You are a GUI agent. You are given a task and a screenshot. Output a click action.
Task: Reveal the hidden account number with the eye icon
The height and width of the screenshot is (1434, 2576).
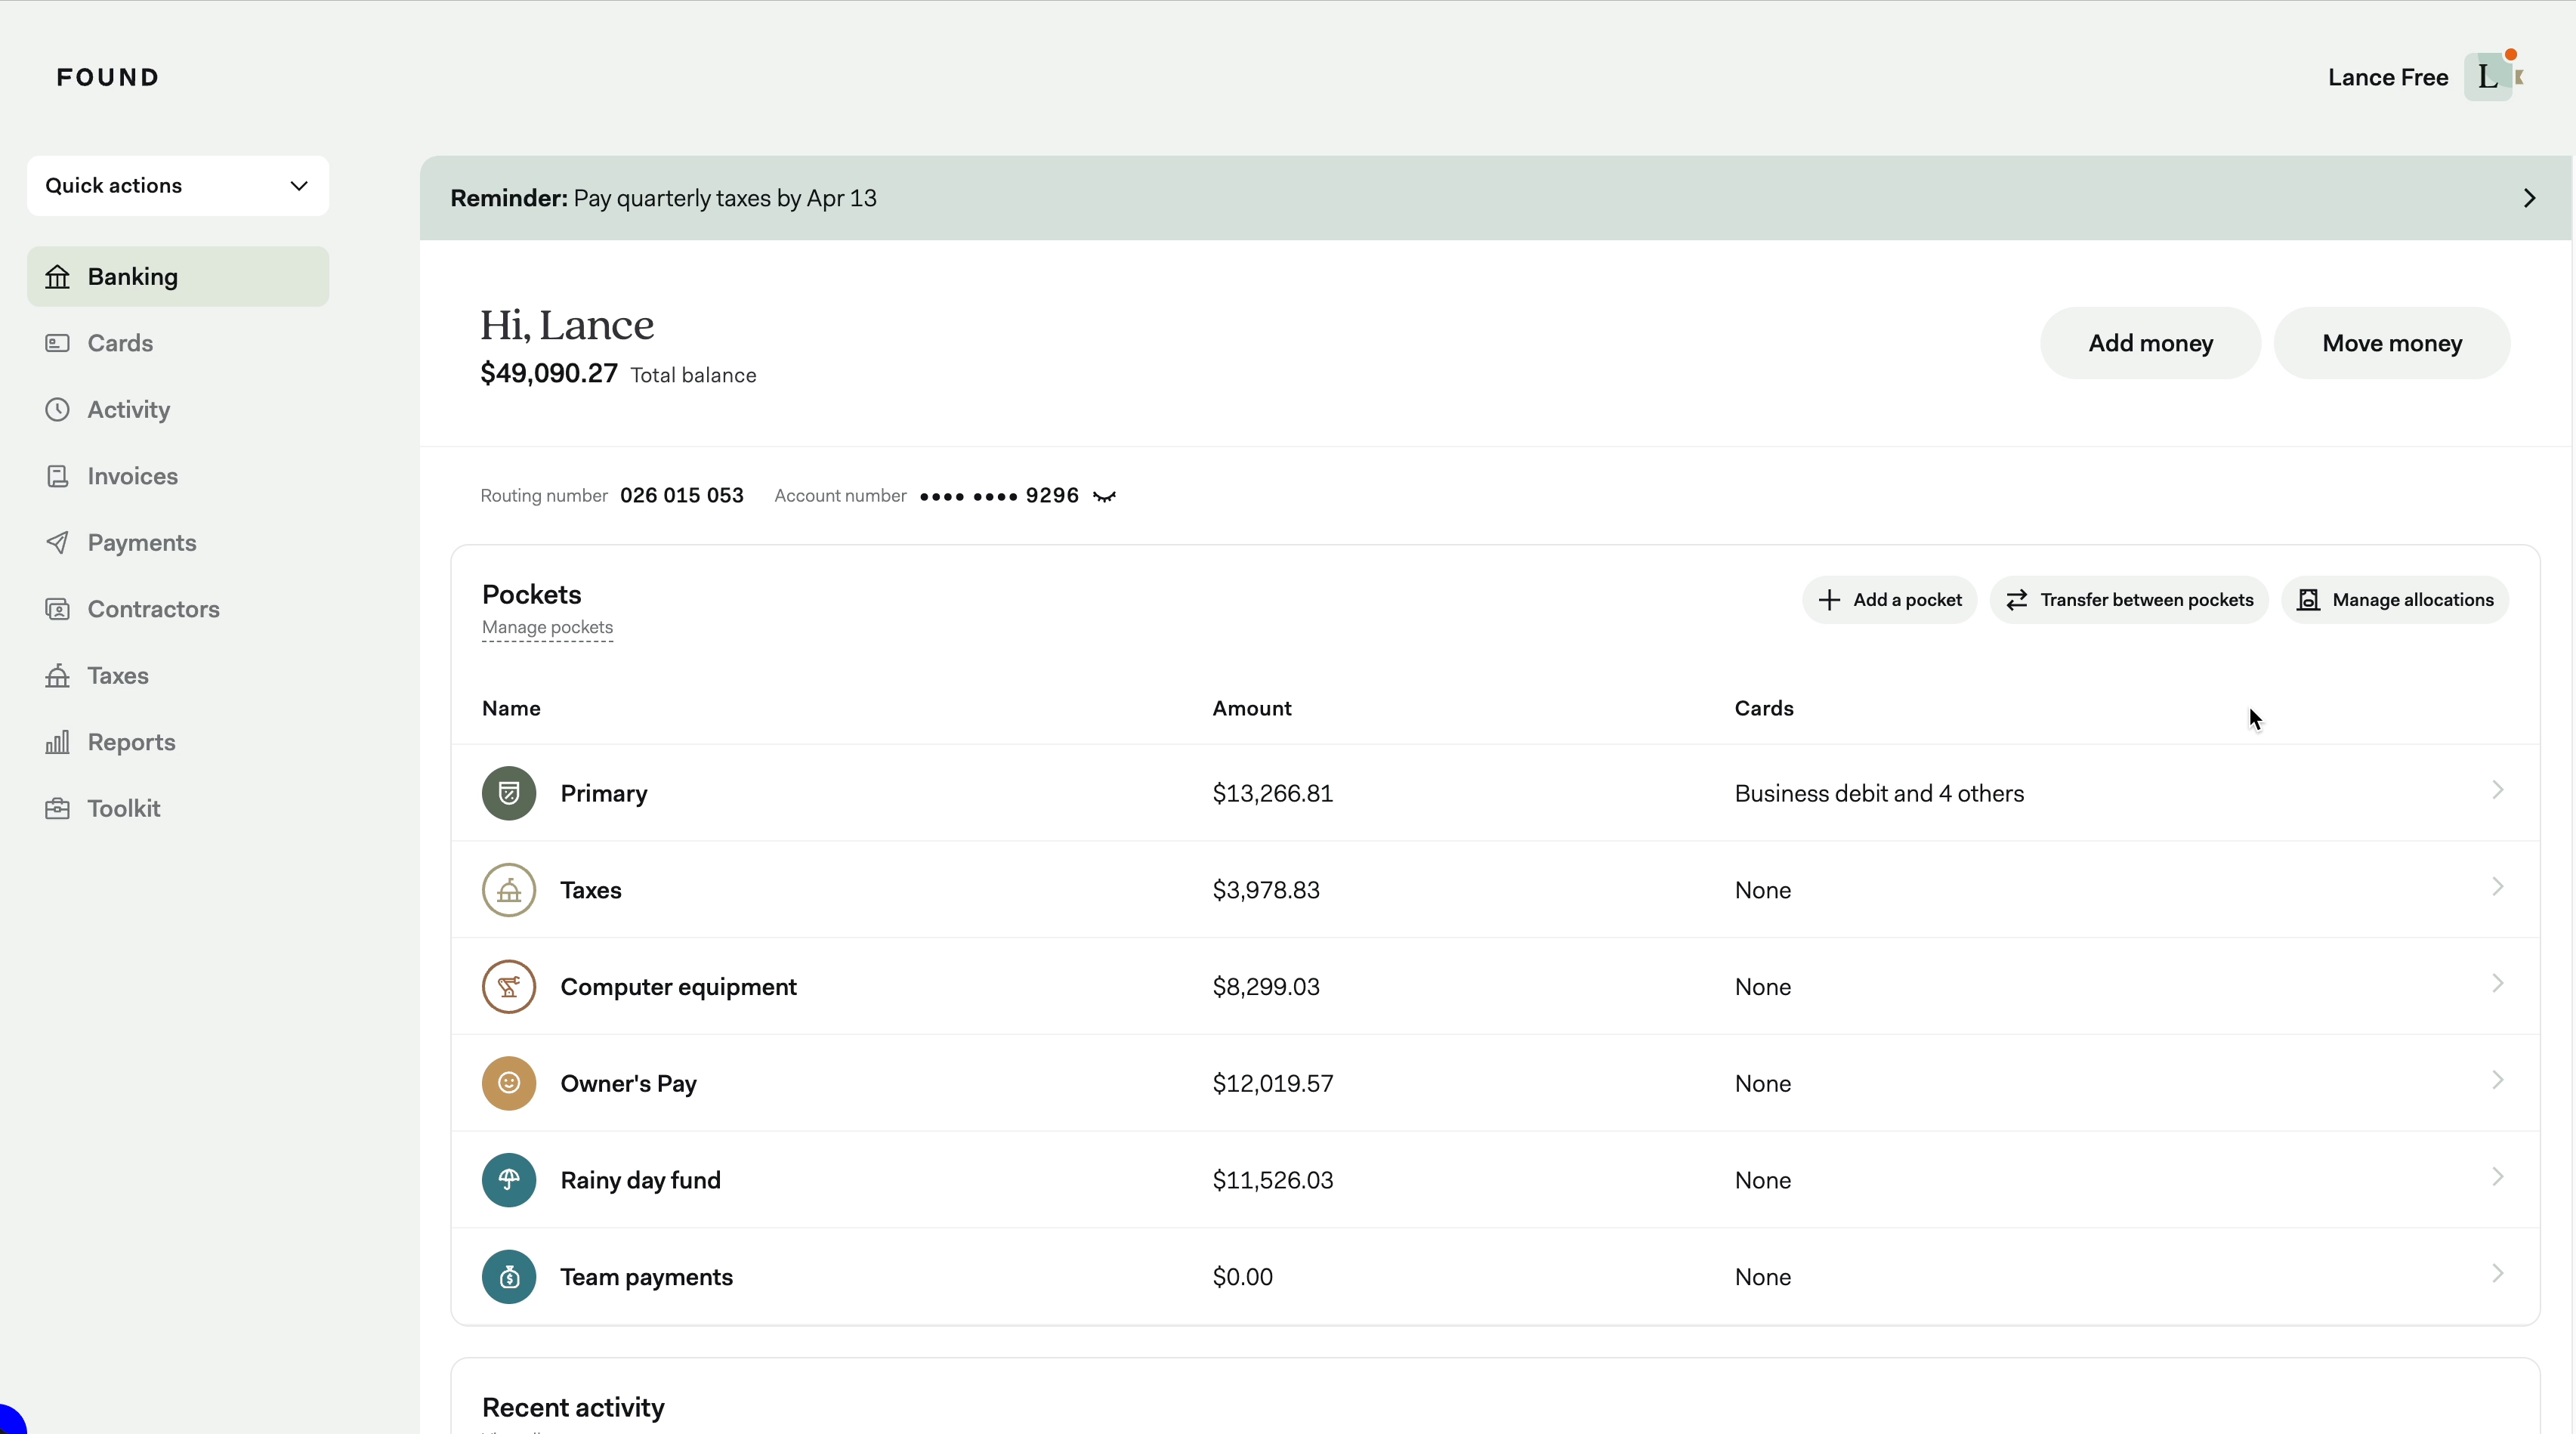pos(1104,496)
